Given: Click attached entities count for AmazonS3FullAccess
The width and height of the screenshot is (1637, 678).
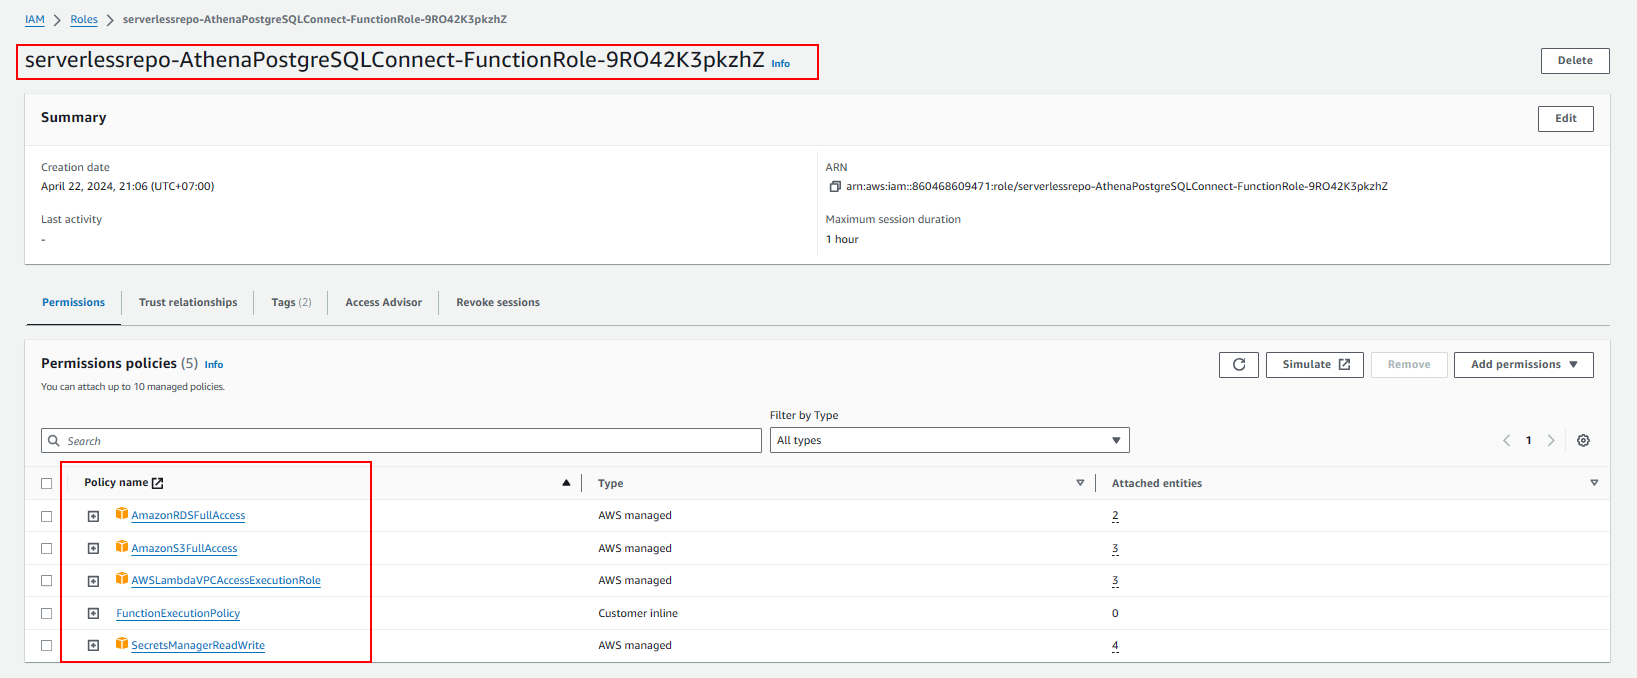Looking at the screenshot, I should [1115, 549].
